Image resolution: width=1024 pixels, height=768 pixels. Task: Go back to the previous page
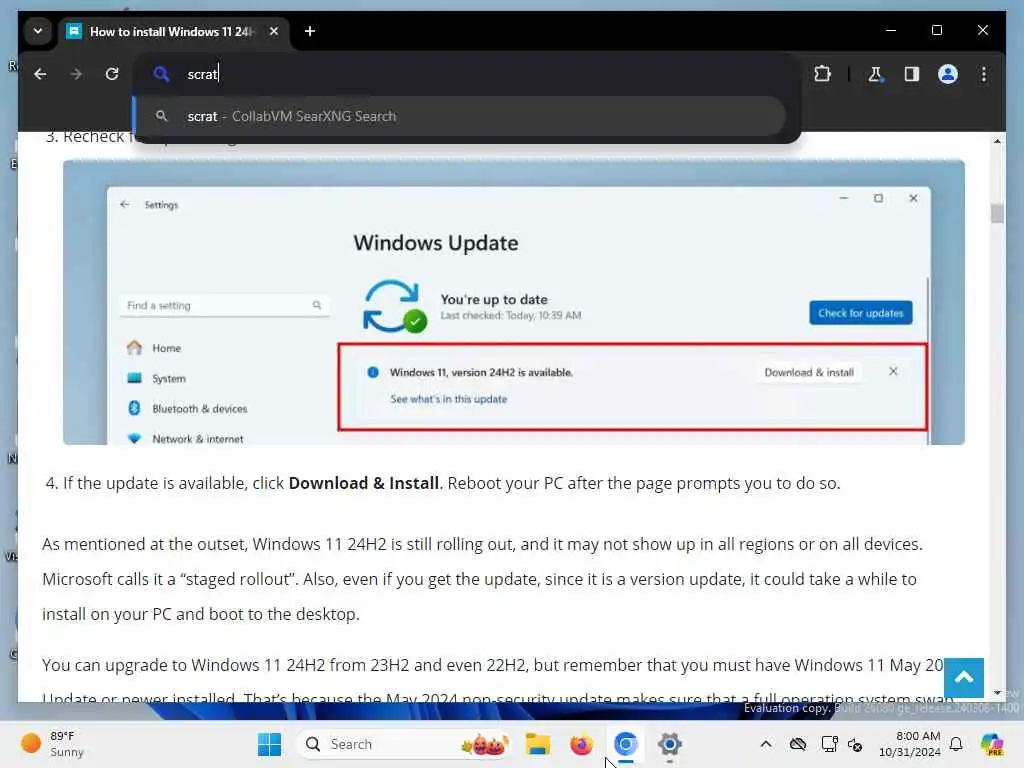tap(40, 74)
